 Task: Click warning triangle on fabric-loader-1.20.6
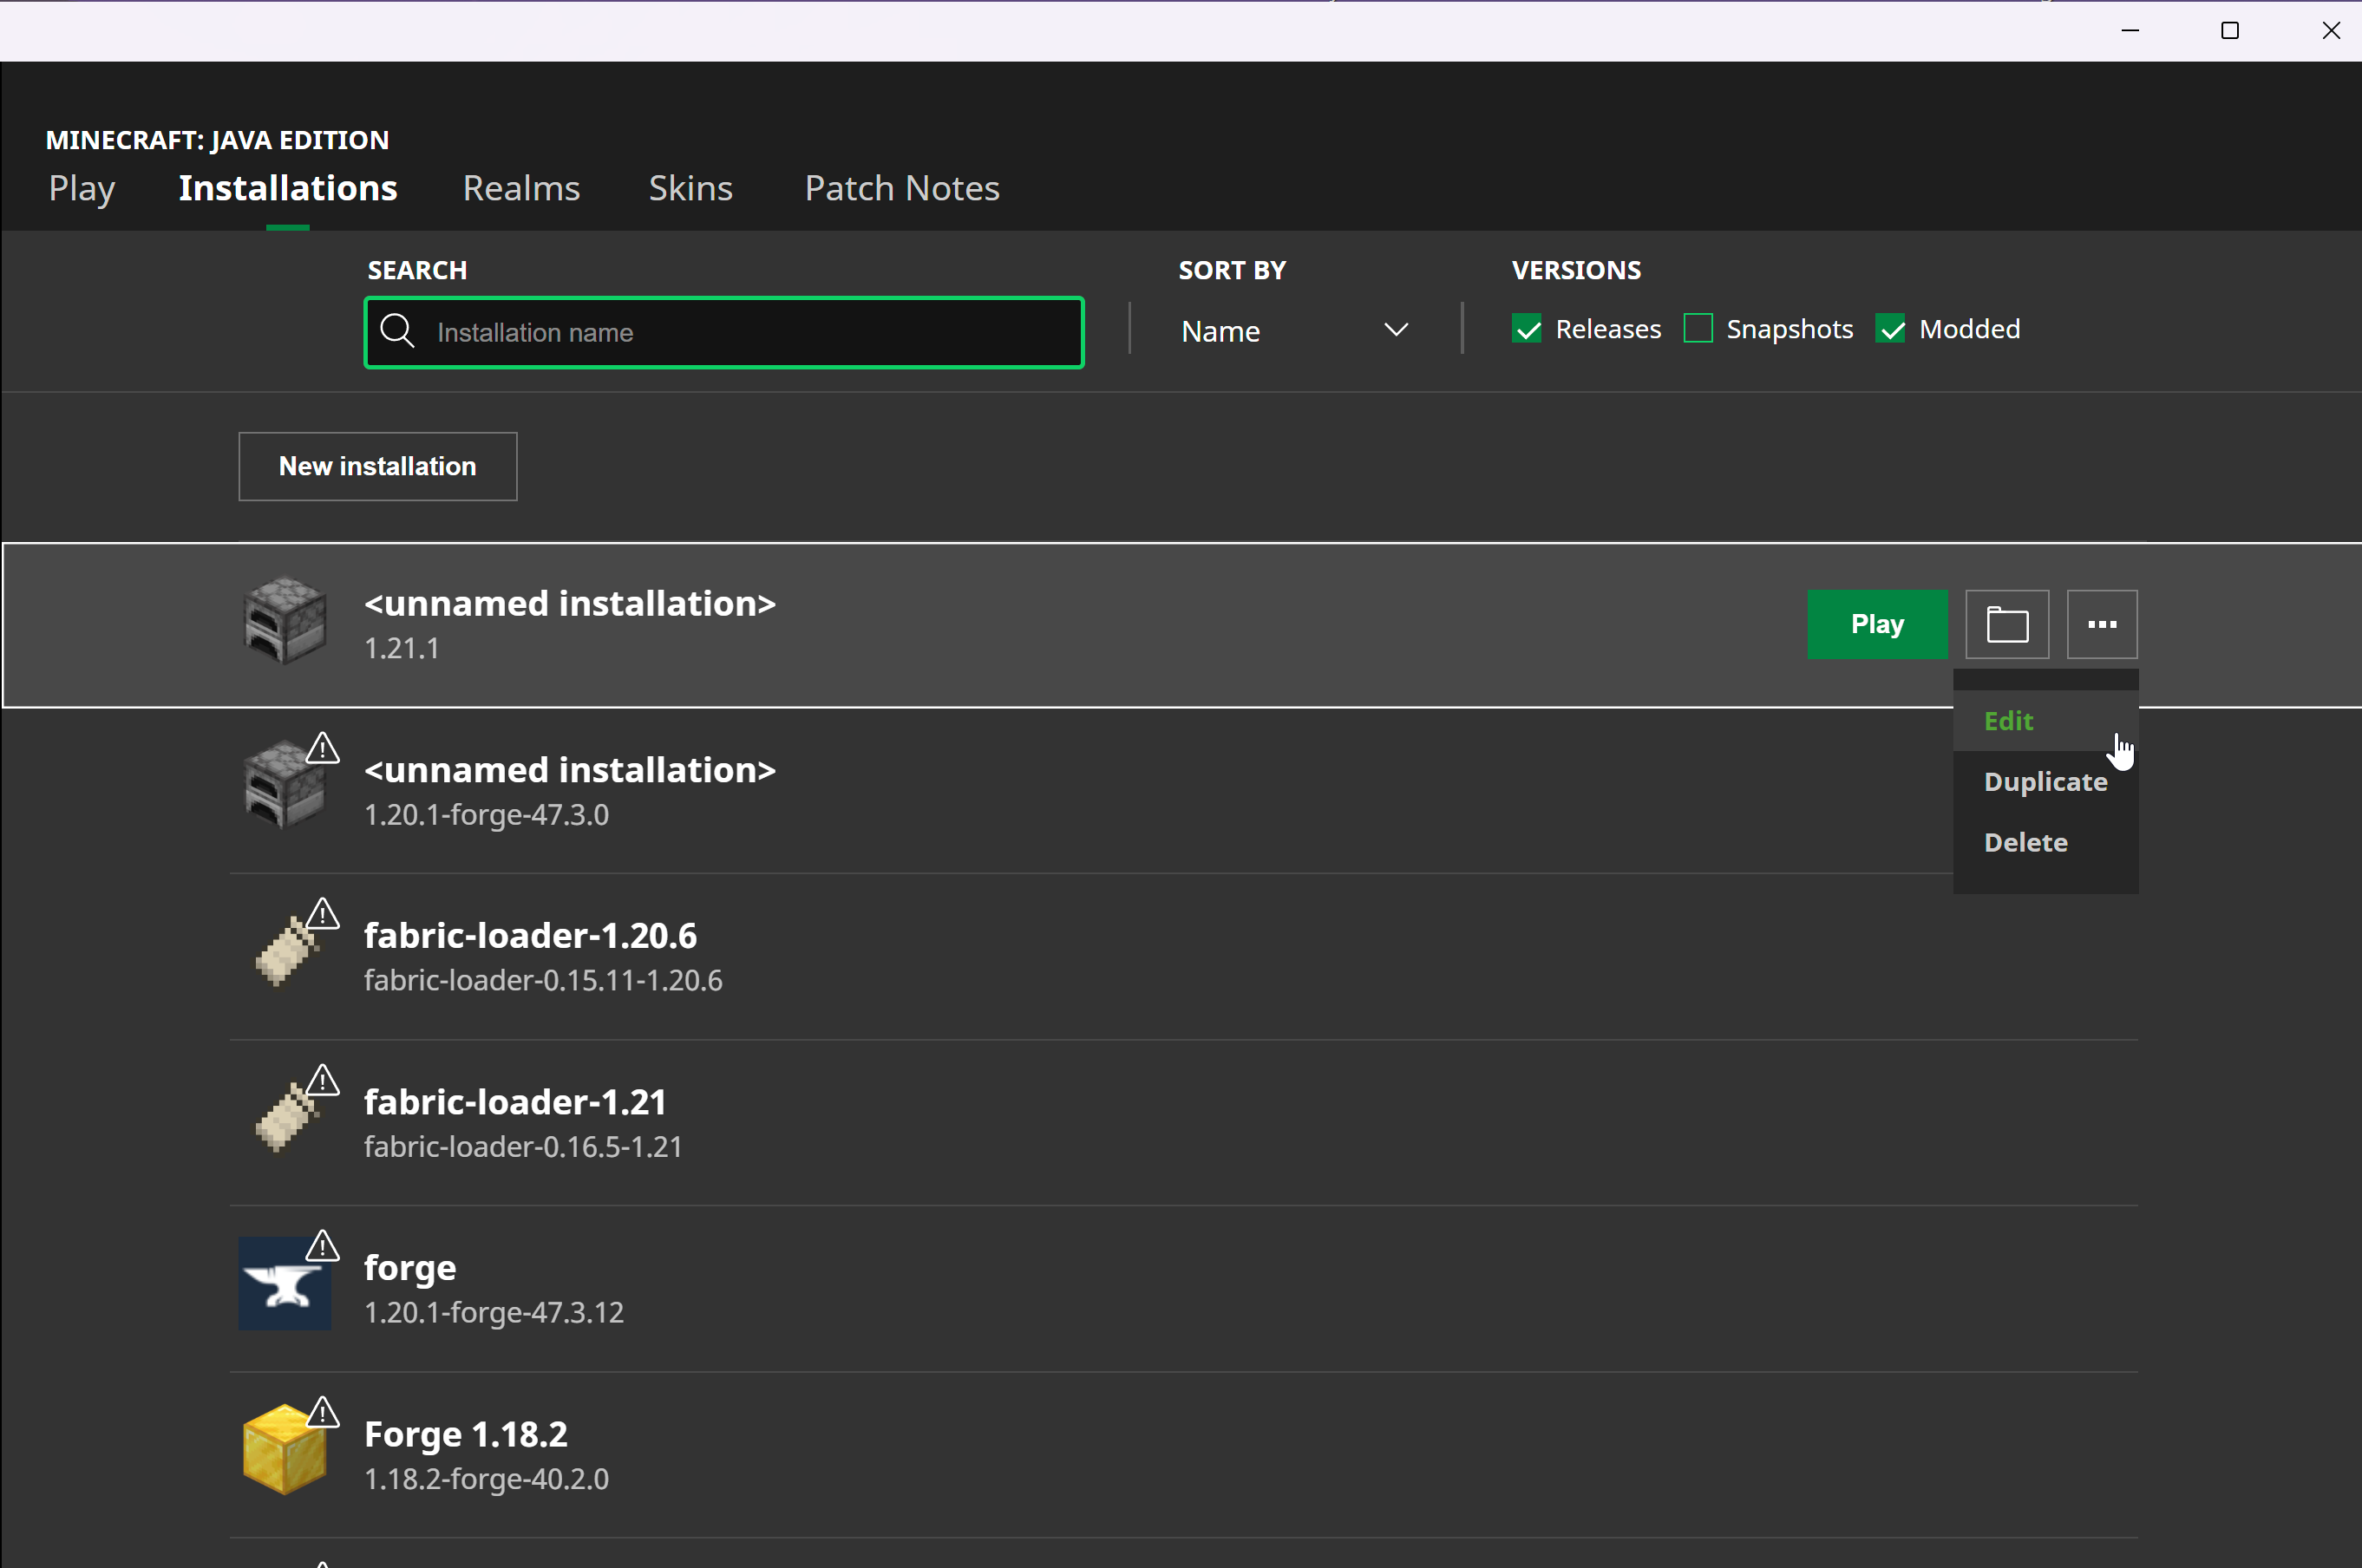click(x=322, y=914)
